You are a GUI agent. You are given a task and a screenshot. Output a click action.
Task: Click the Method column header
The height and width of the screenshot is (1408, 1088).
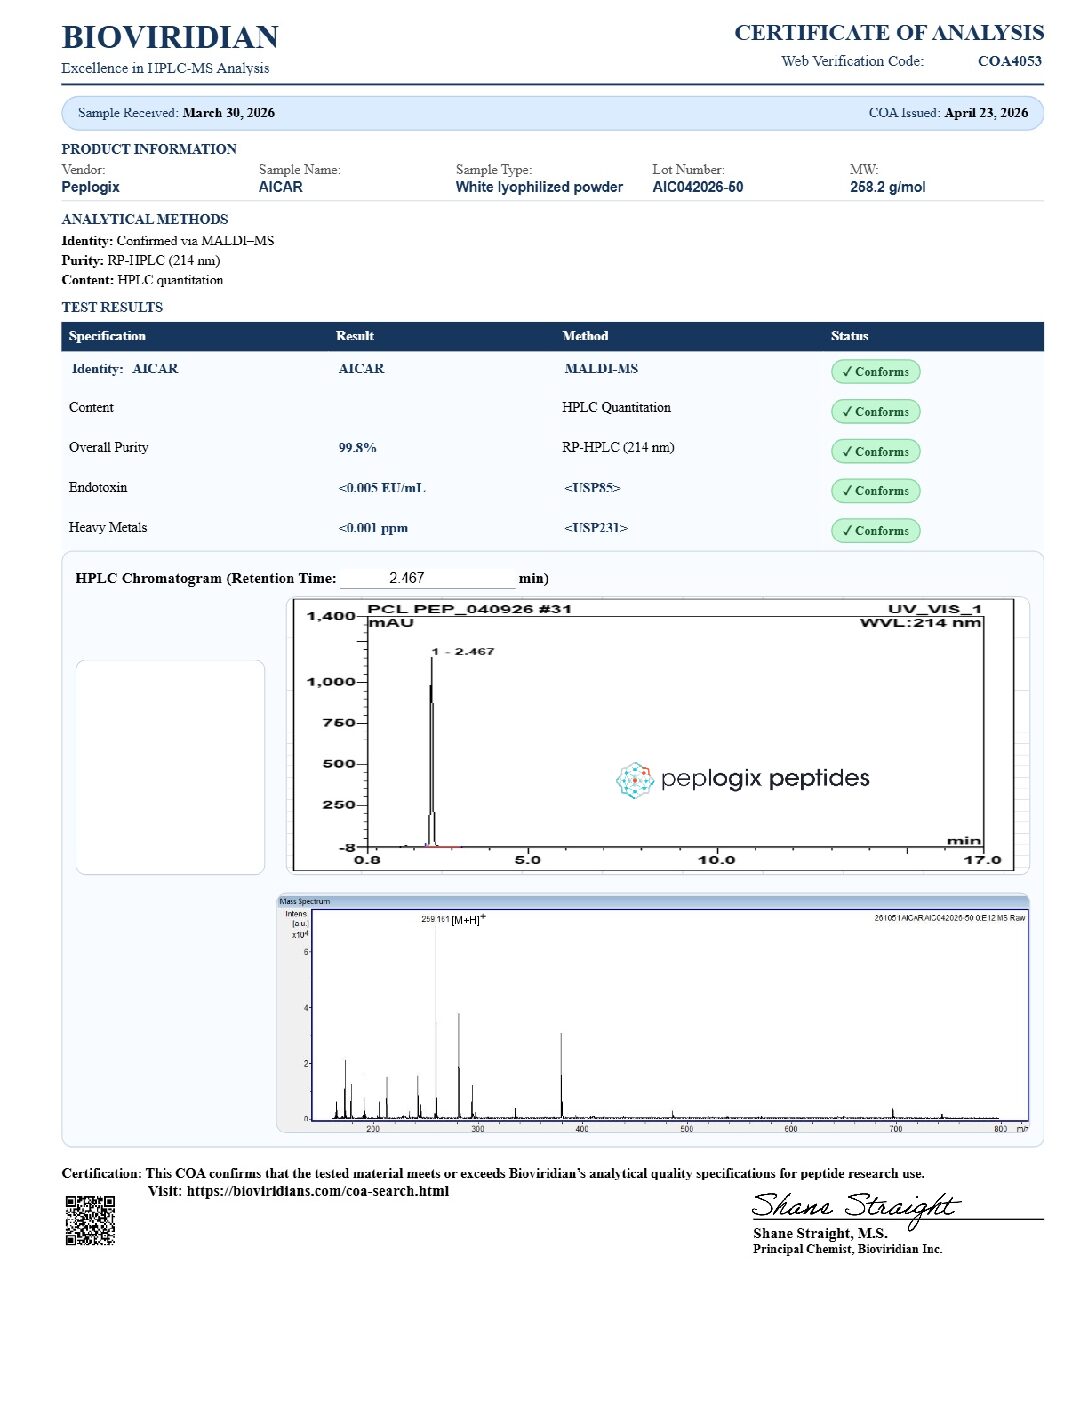click(x=585, y=336)
